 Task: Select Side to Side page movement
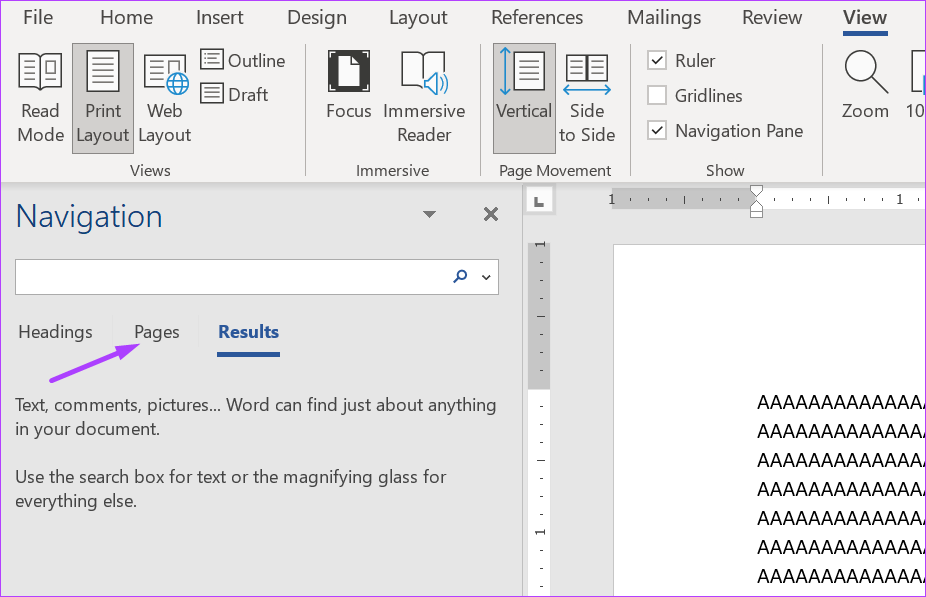coord(587,97)
